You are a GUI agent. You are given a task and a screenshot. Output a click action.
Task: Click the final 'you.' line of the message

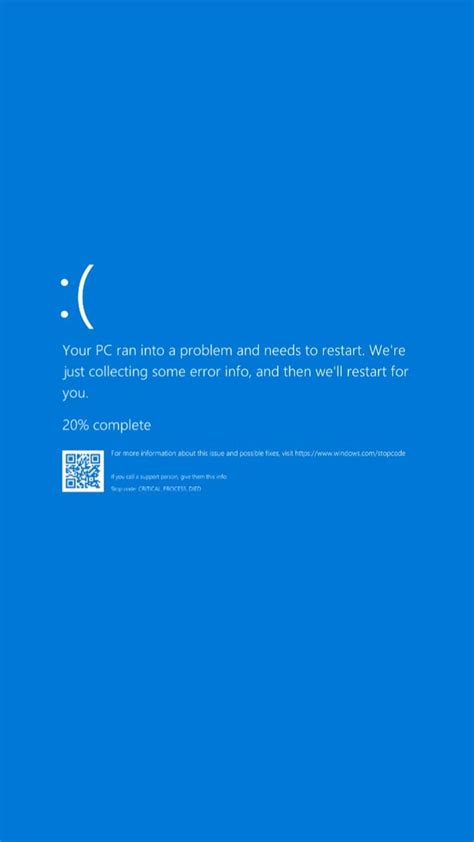click(75, 394)
